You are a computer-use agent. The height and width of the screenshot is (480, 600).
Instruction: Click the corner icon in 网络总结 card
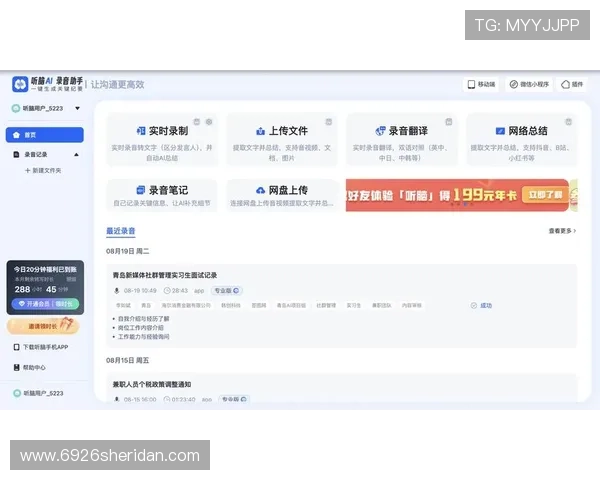[x=569, y=122]
